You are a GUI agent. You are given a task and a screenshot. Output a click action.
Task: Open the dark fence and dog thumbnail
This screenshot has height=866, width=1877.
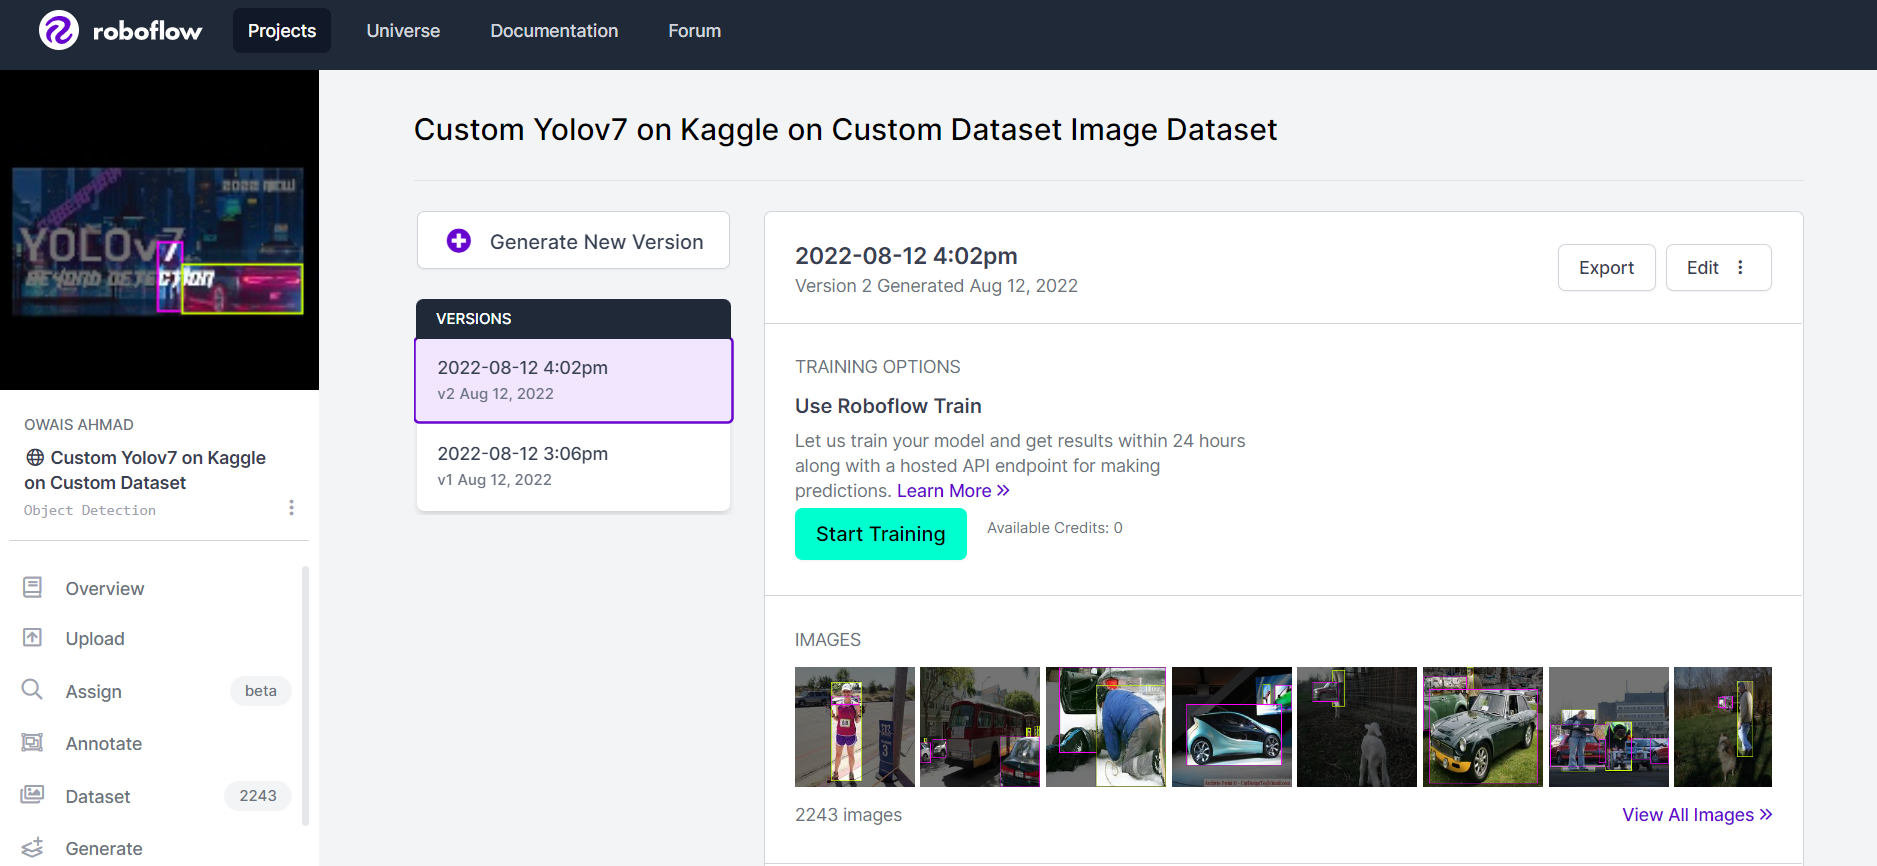click(1357, 727)
